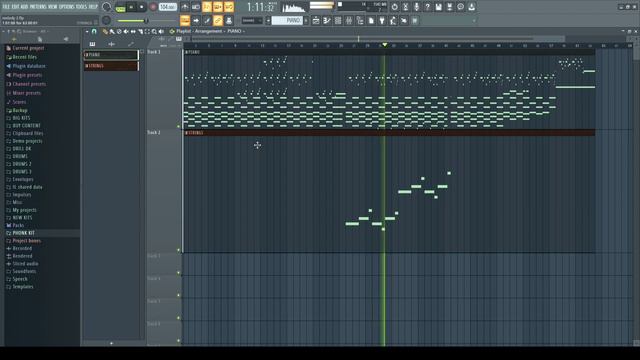
Task: Click the save project icon
Action: [x=438, y=7]
